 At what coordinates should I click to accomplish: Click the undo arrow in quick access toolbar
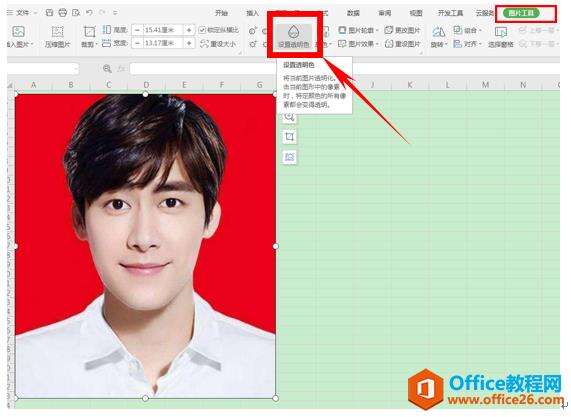(89, 13)
